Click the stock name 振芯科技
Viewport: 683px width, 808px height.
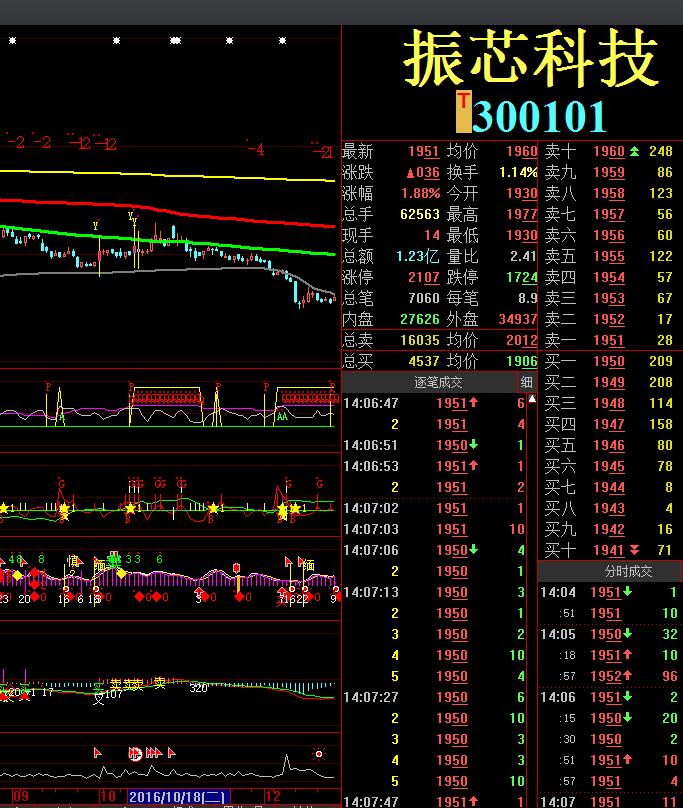(x=530, y=57)
